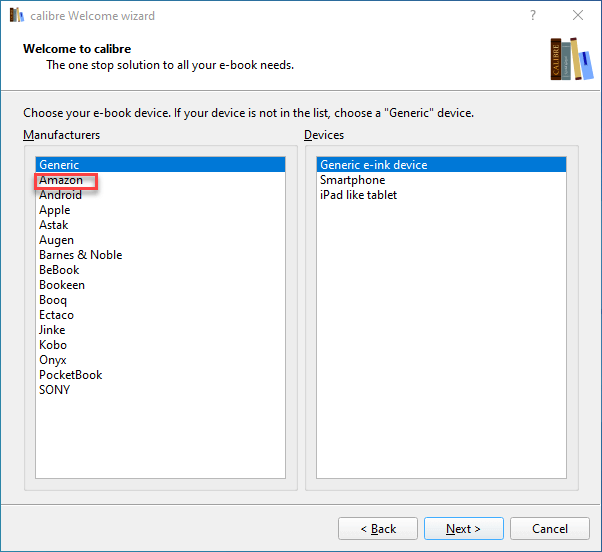Select Amazon manufacturer

tap(160, 180)
